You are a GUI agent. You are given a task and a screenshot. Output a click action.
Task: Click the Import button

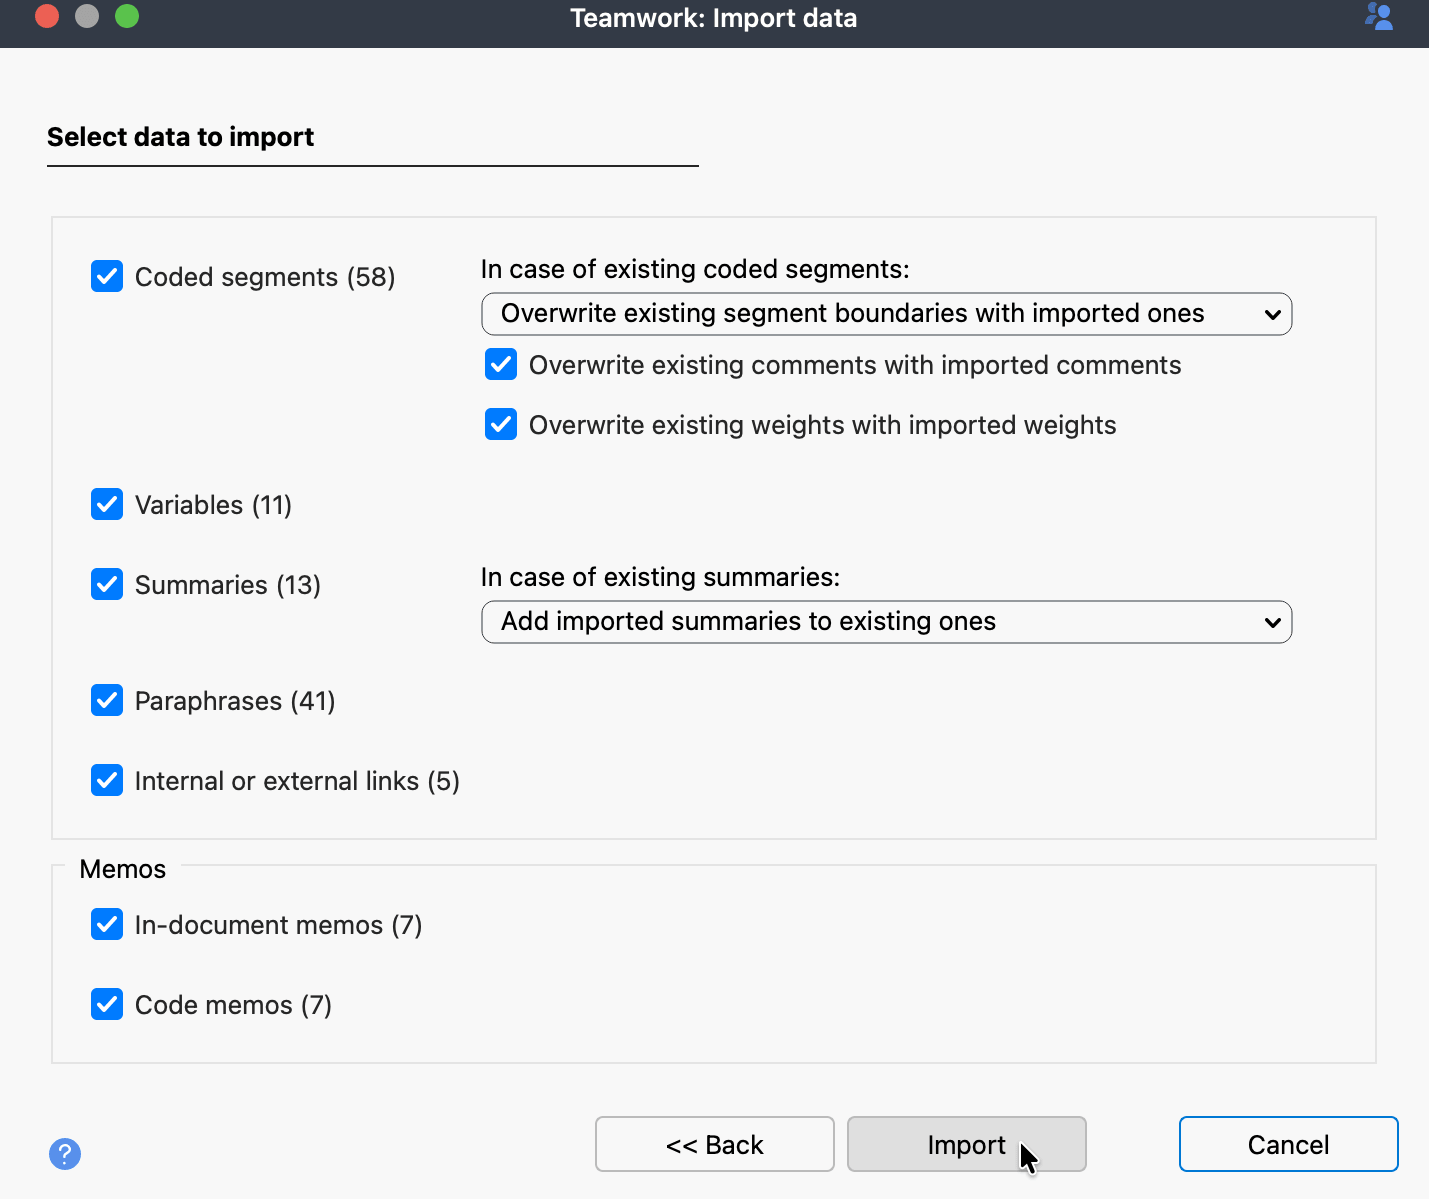[967, 1144]
